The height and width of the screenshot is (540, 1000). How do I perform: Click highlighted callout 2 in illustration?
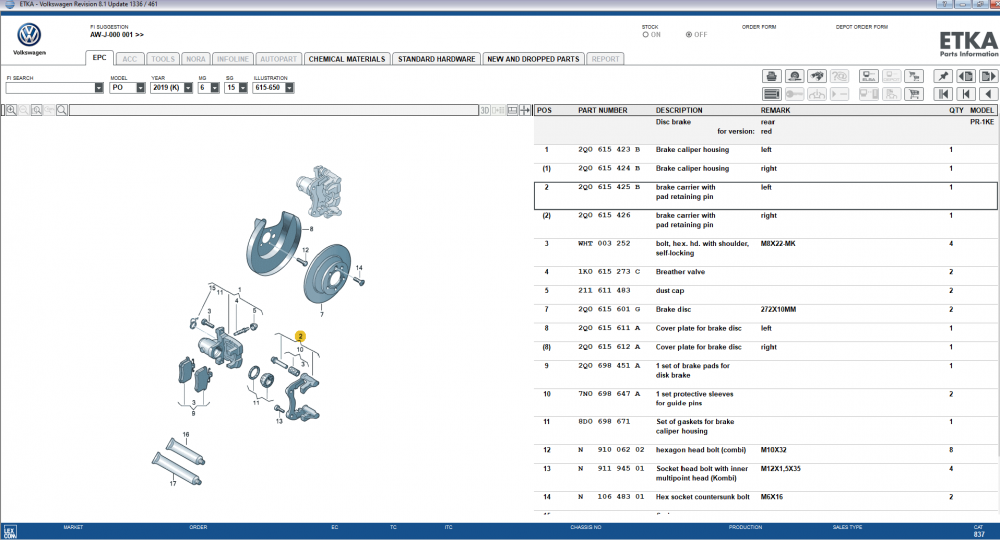(300, 336)
